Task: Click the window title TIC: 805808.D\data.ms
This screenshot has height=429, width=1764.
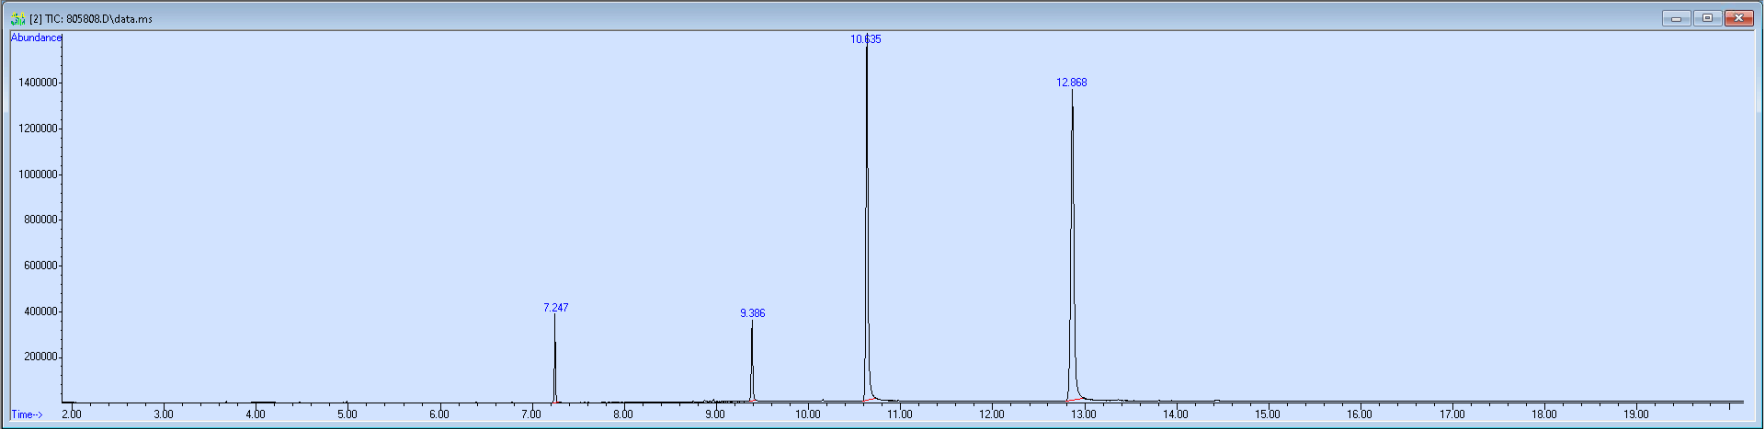Action: coord(91,19)
